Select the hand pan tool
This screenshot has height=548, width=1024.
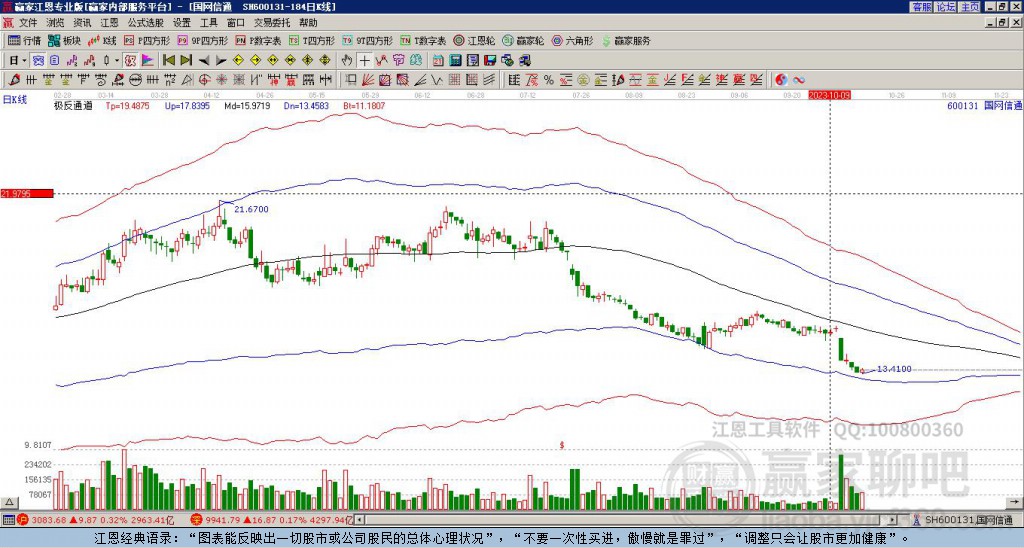pos(347,61)
